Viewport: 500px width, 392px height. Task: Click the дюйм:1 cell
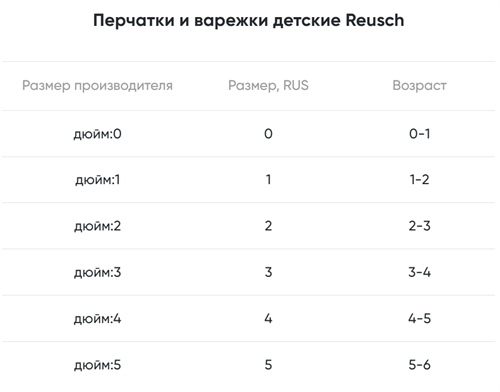tap(97, 180)
